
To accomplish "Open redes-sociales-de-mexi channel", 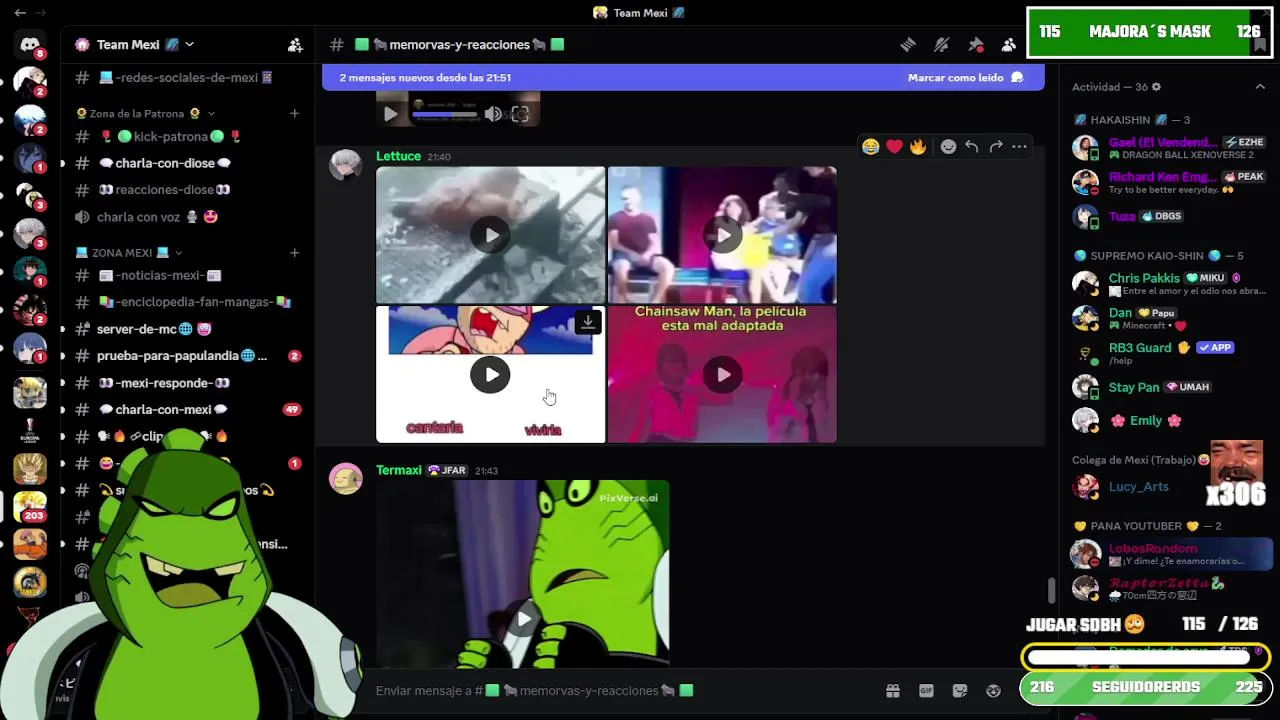I will [x=185, y=78].
